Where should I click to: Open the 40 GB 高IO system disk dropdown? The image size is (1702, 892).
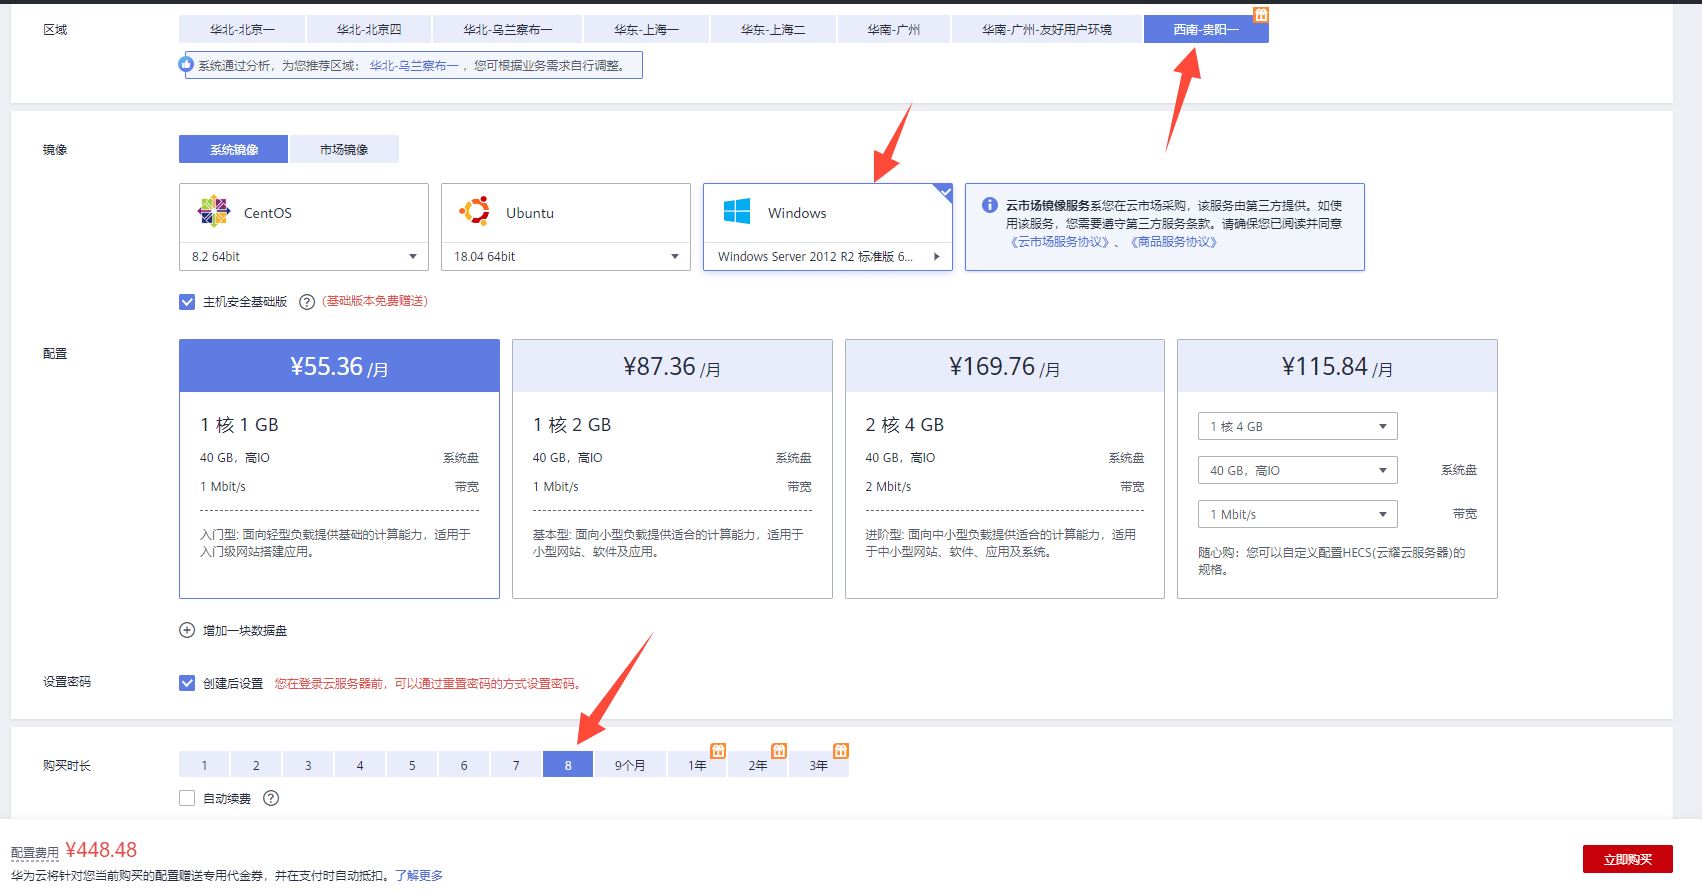tap(1297, 470)
